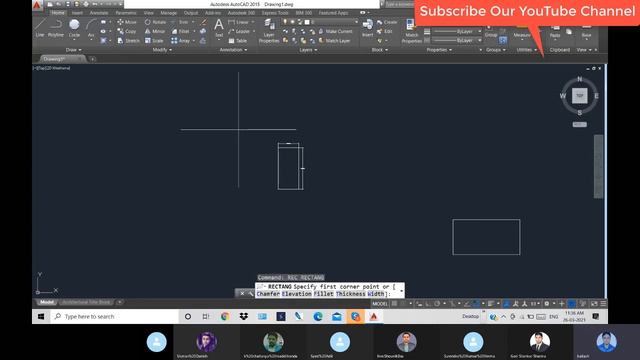Click the Move tool

(x=127, y=22)
